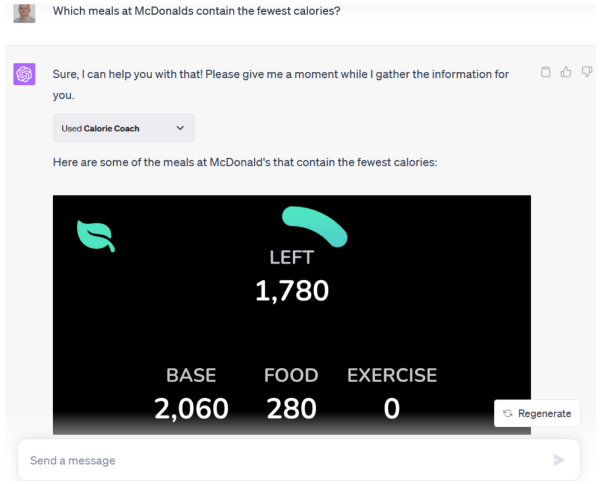Mark the response with thumbs down
This screenshot has width=602, height=484.
pos(587,72)
